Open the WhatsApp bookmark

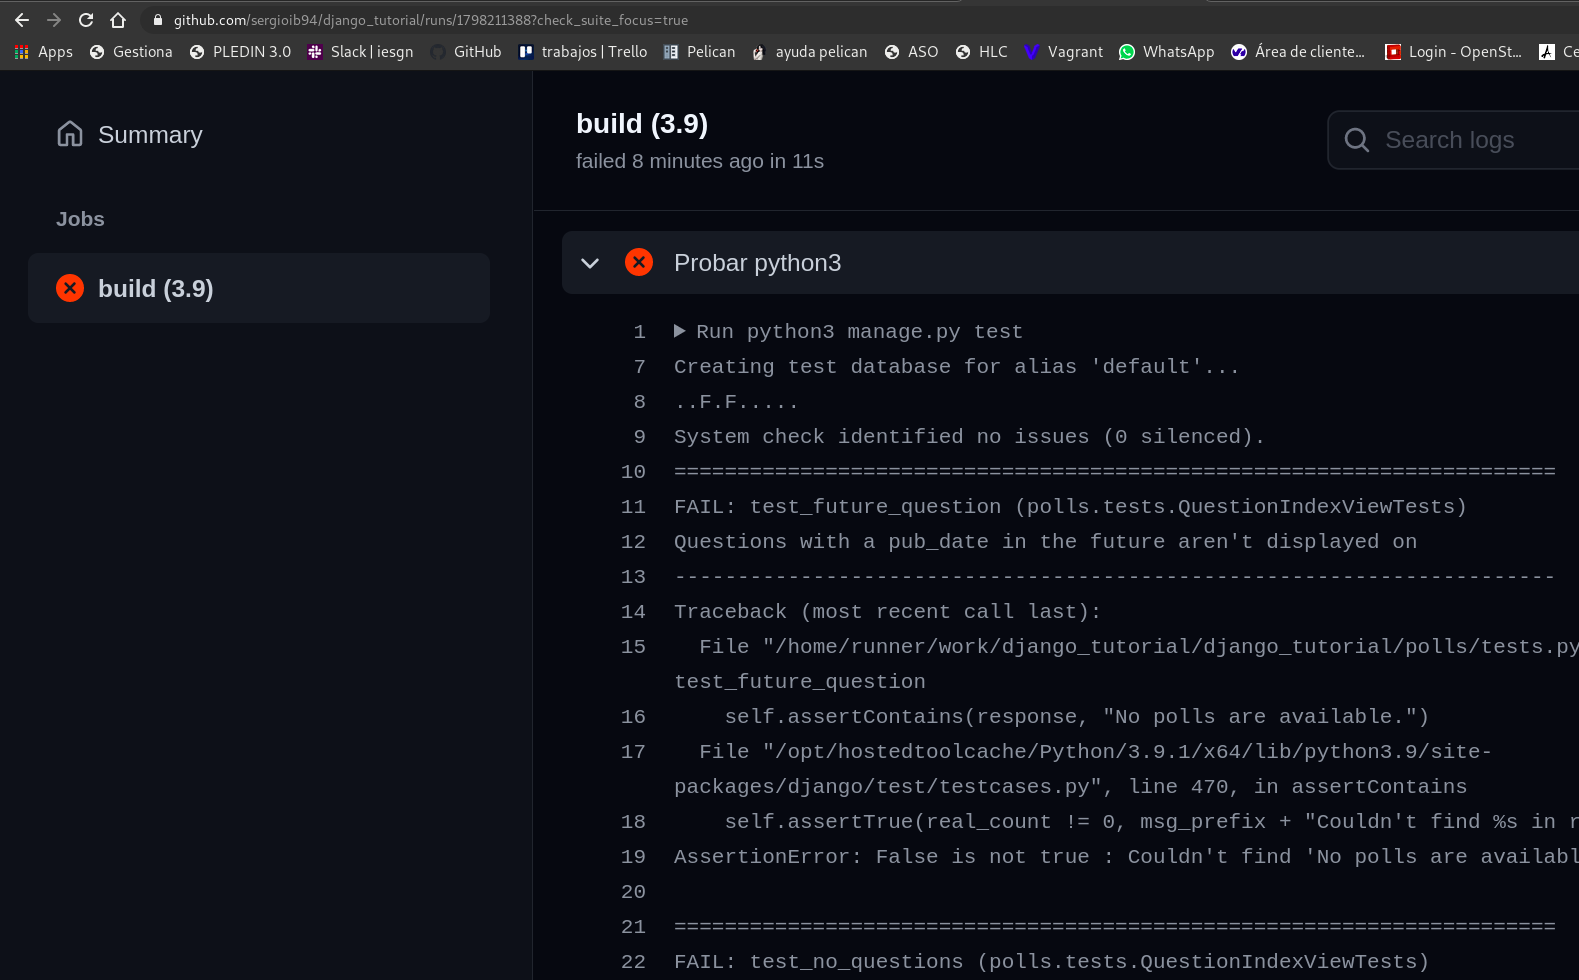(x=1166, y=52)
